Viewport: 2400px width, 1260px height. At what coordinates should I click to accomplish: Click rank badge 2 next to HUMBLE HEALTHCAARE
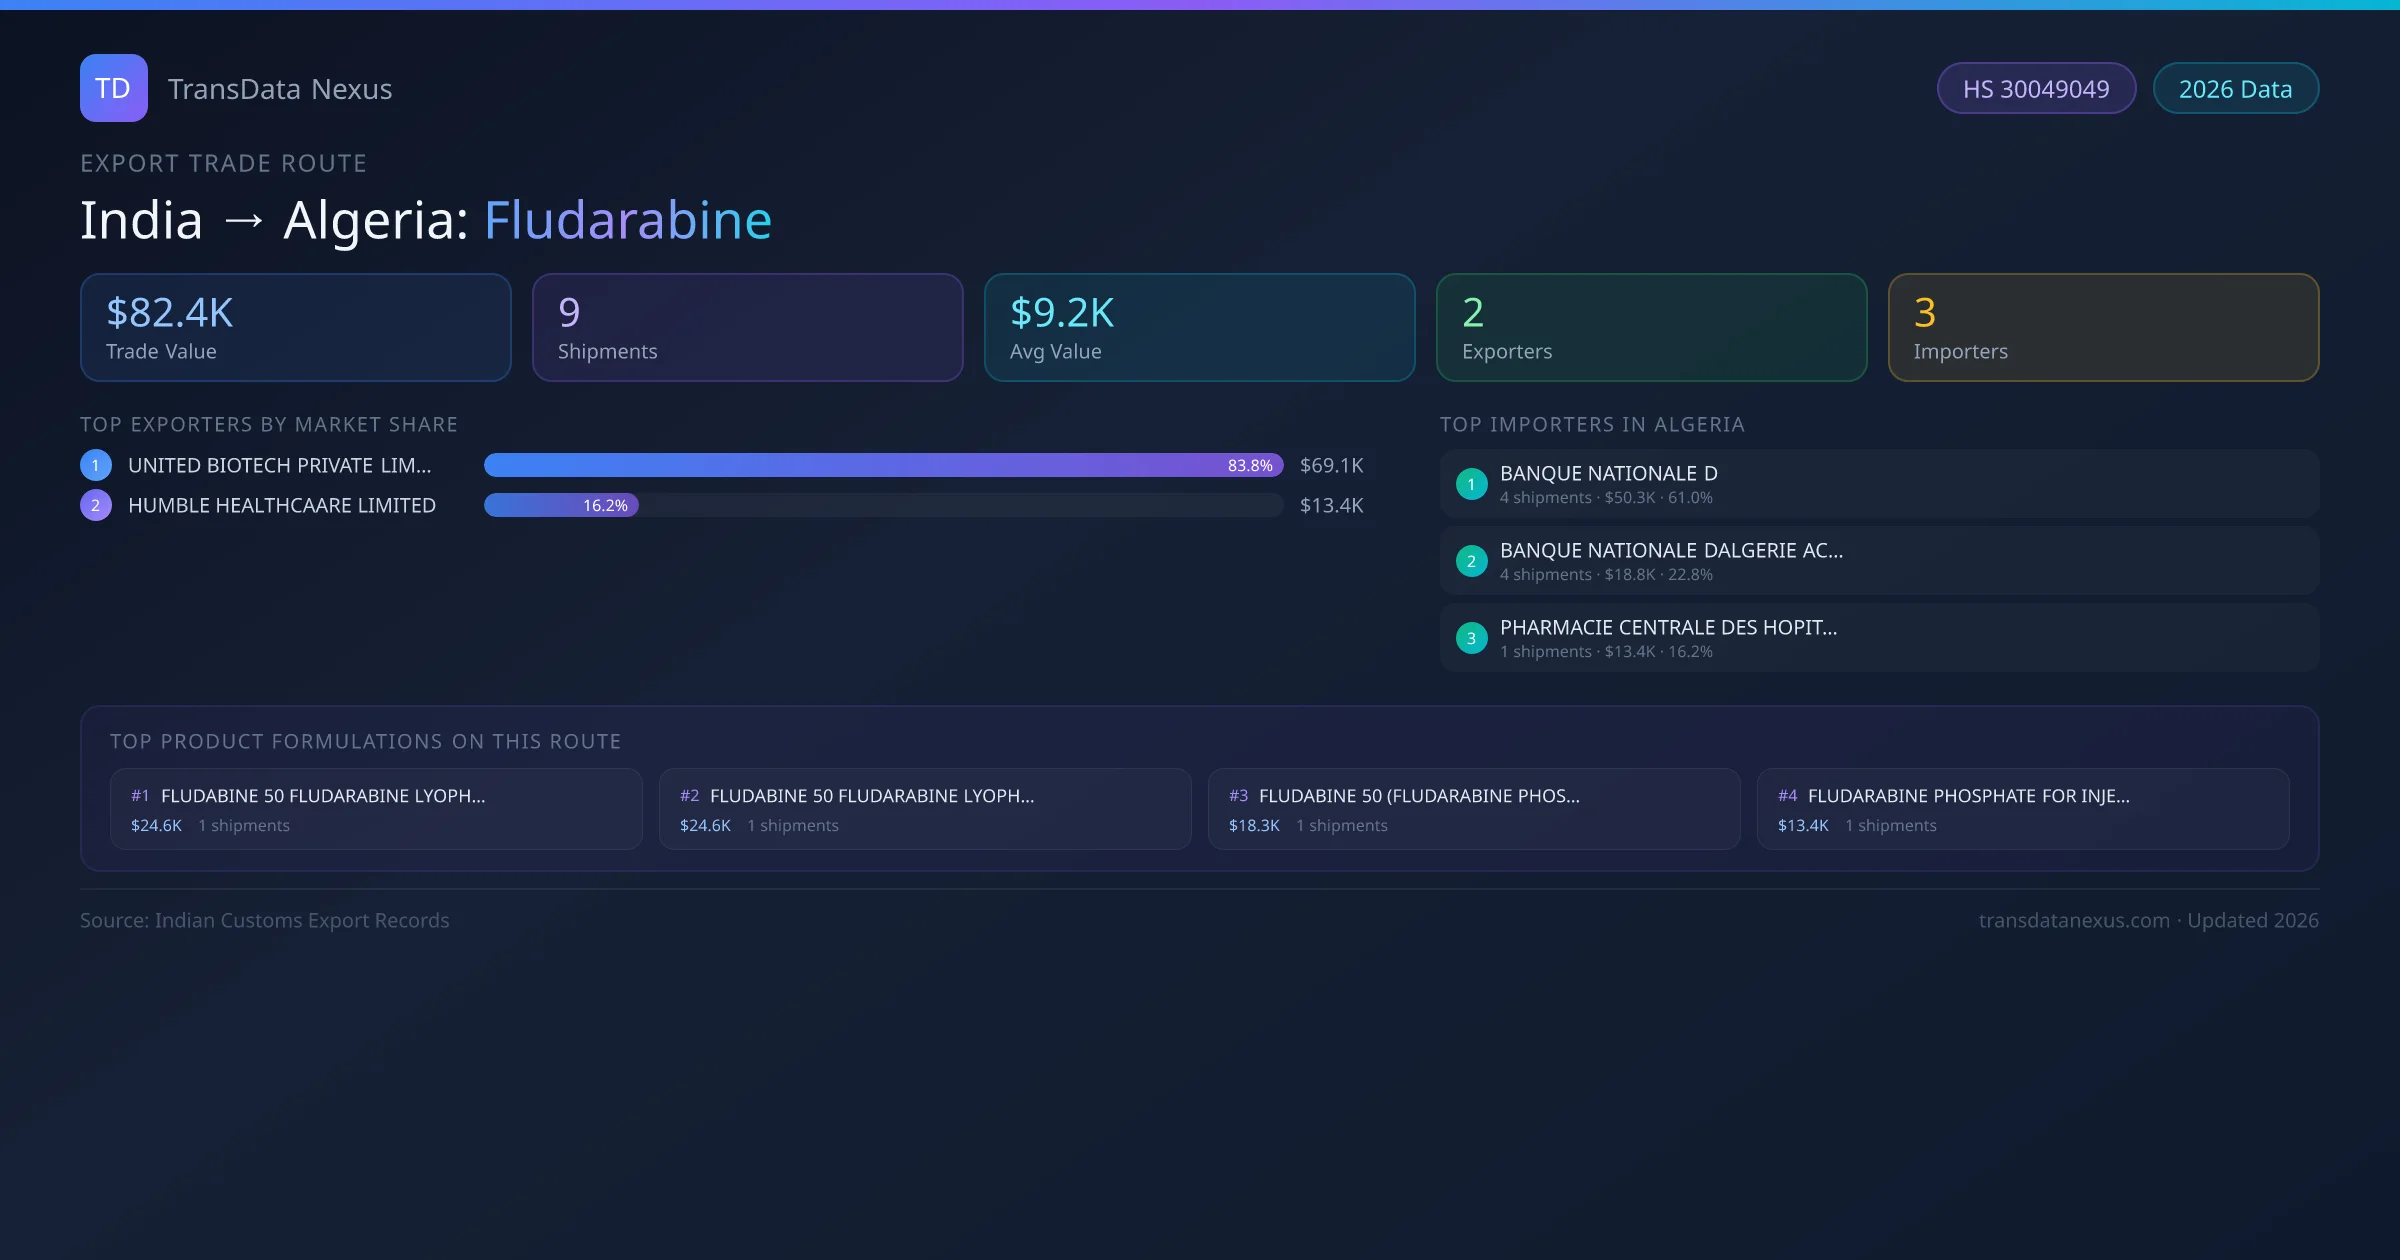pos(95,505)
